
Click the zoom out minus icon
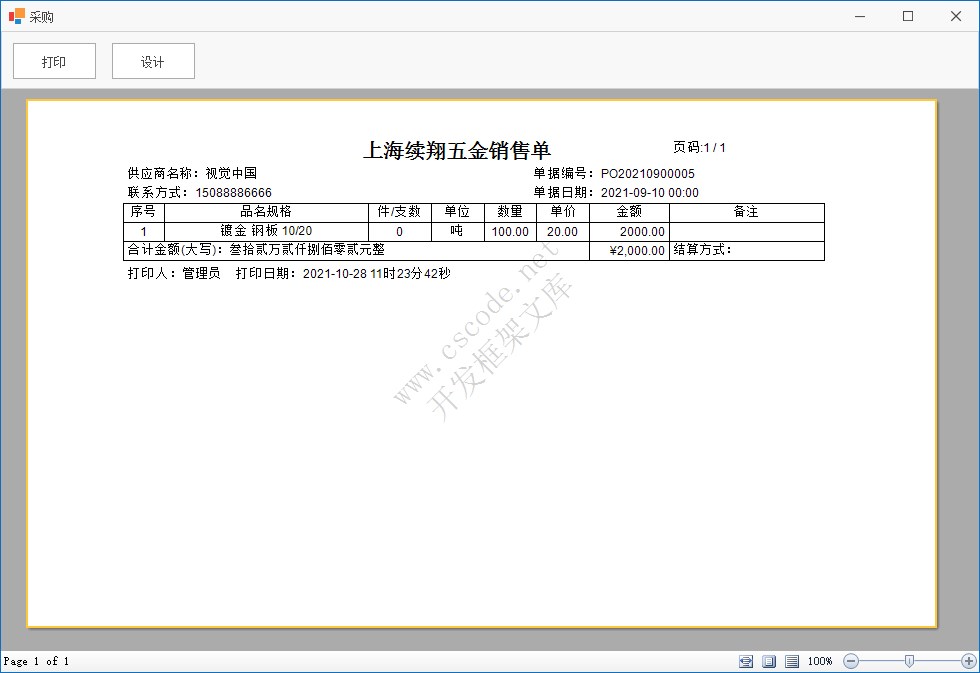click(x=851, y=661)
